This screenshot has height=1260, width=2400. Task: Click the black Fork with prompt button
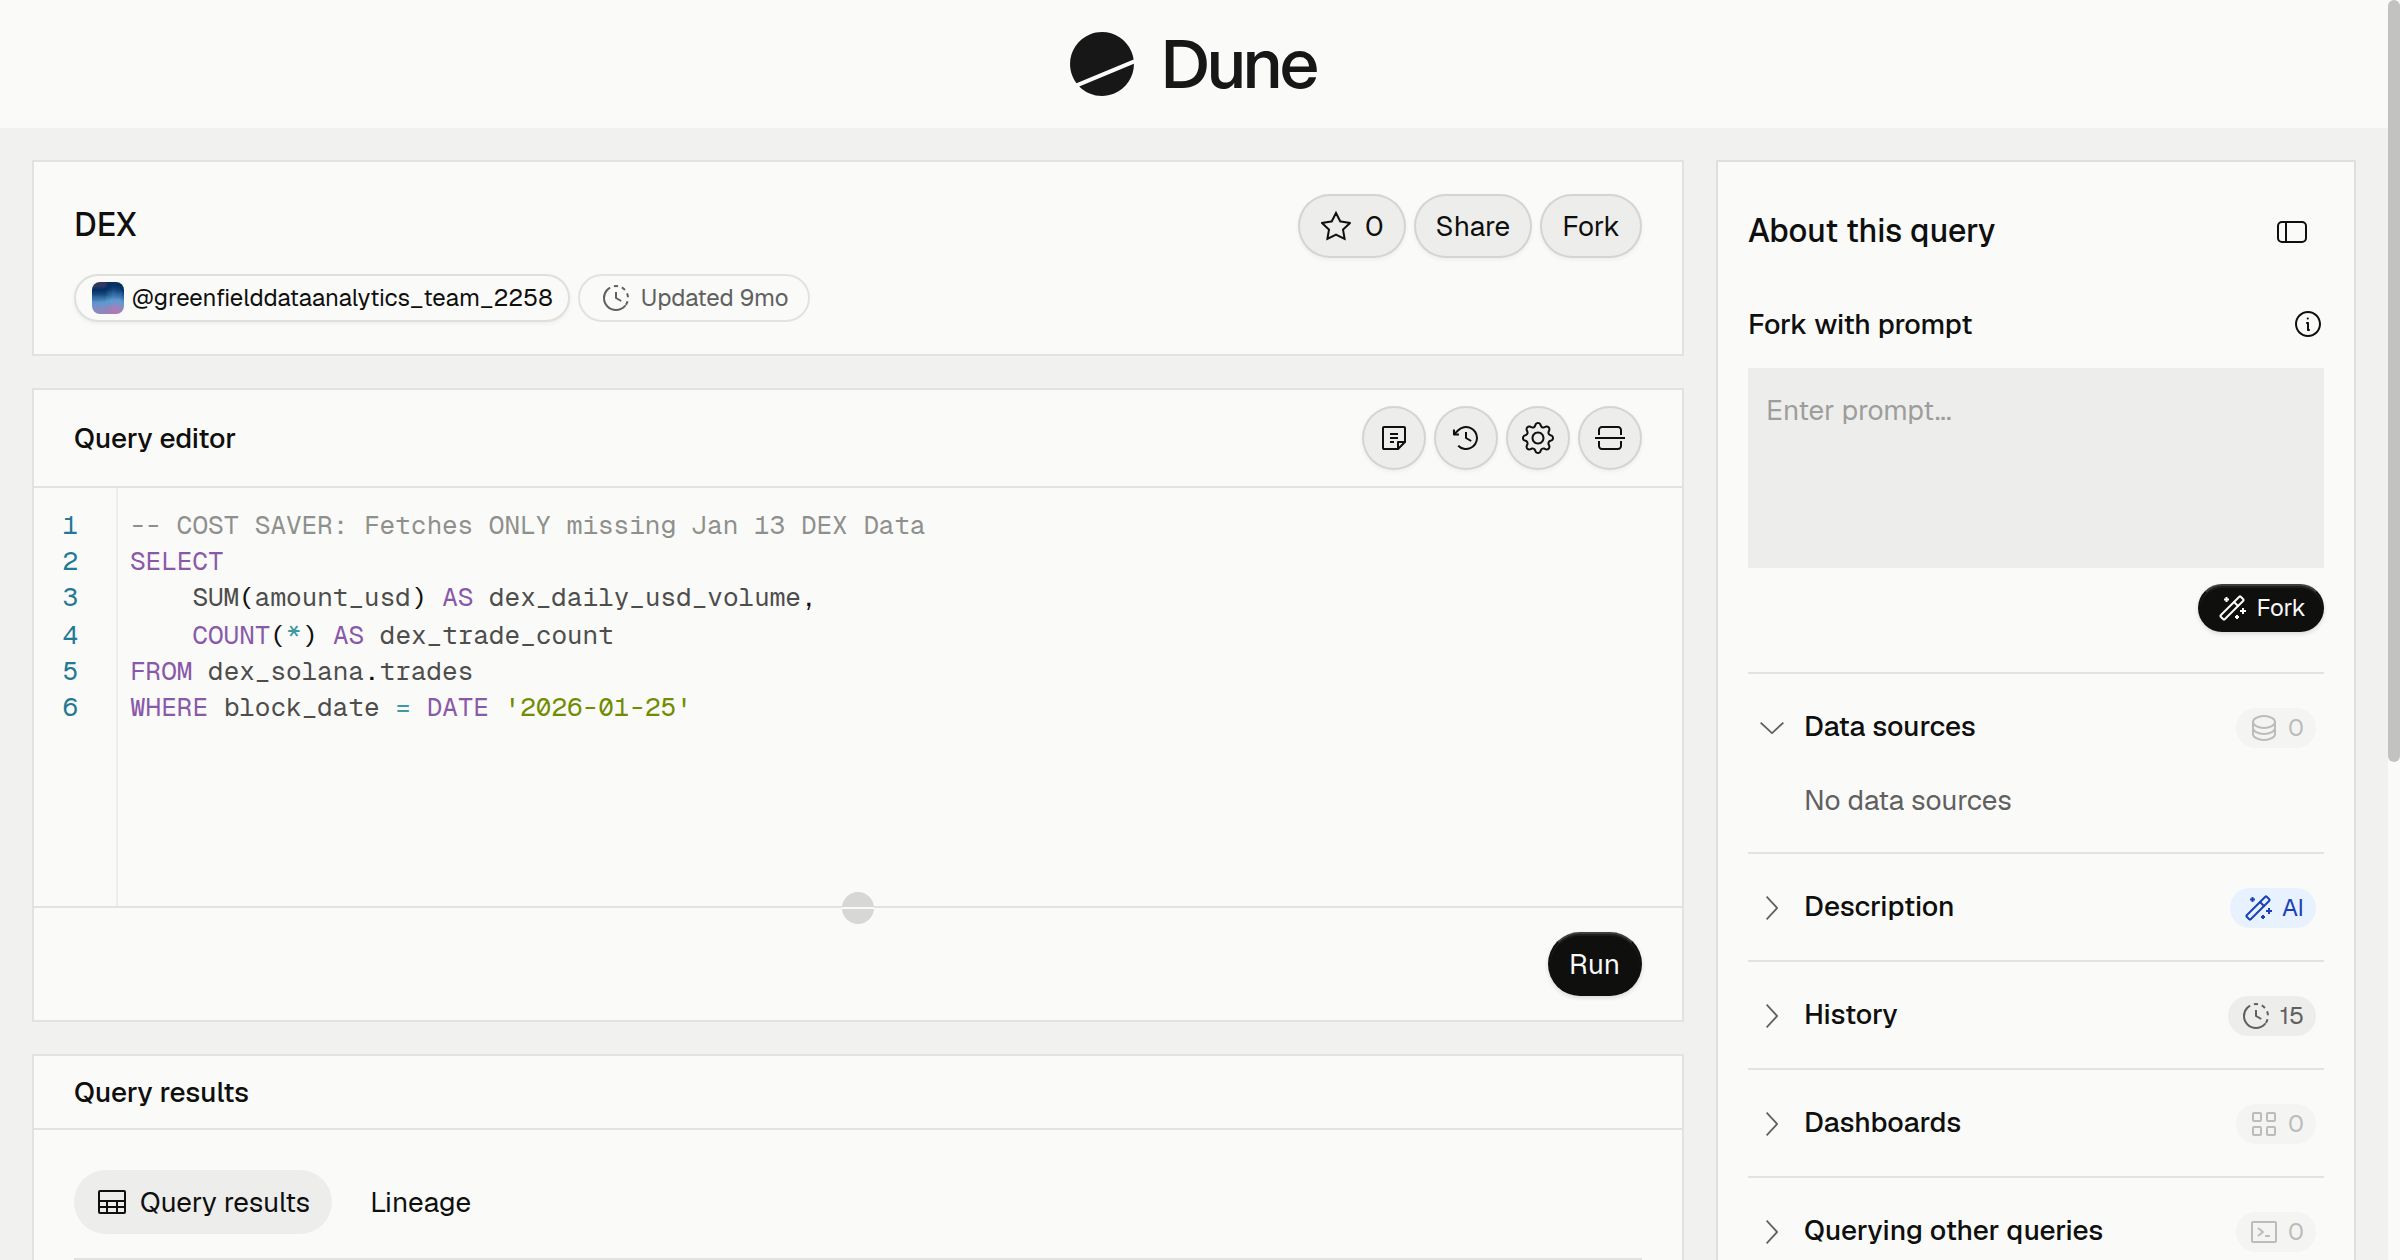tap(2260, 608)
